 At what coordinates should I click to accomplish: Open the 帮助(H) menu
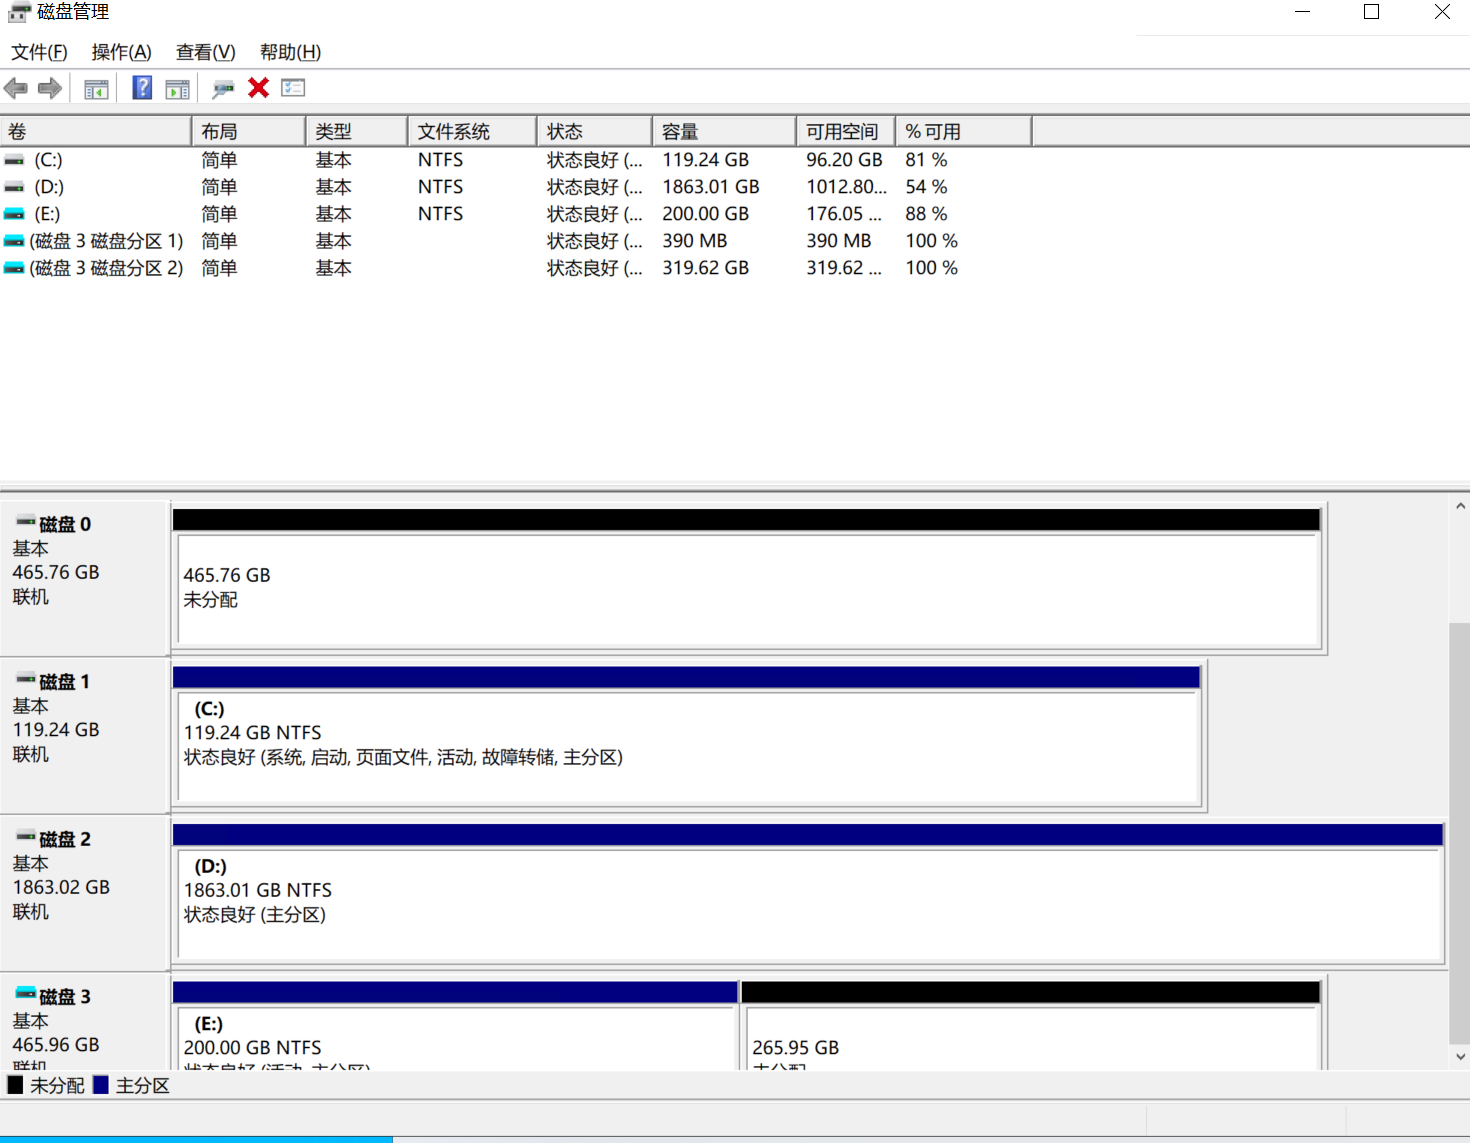[x=290, y=52]
